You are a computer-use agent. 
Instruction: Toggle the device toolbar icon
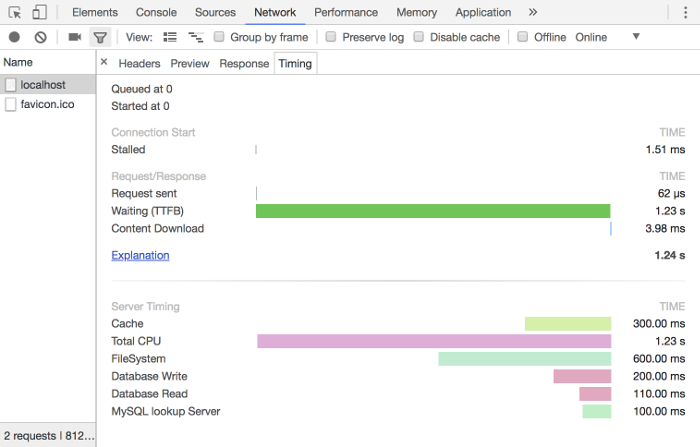click(x=39, y=13)
